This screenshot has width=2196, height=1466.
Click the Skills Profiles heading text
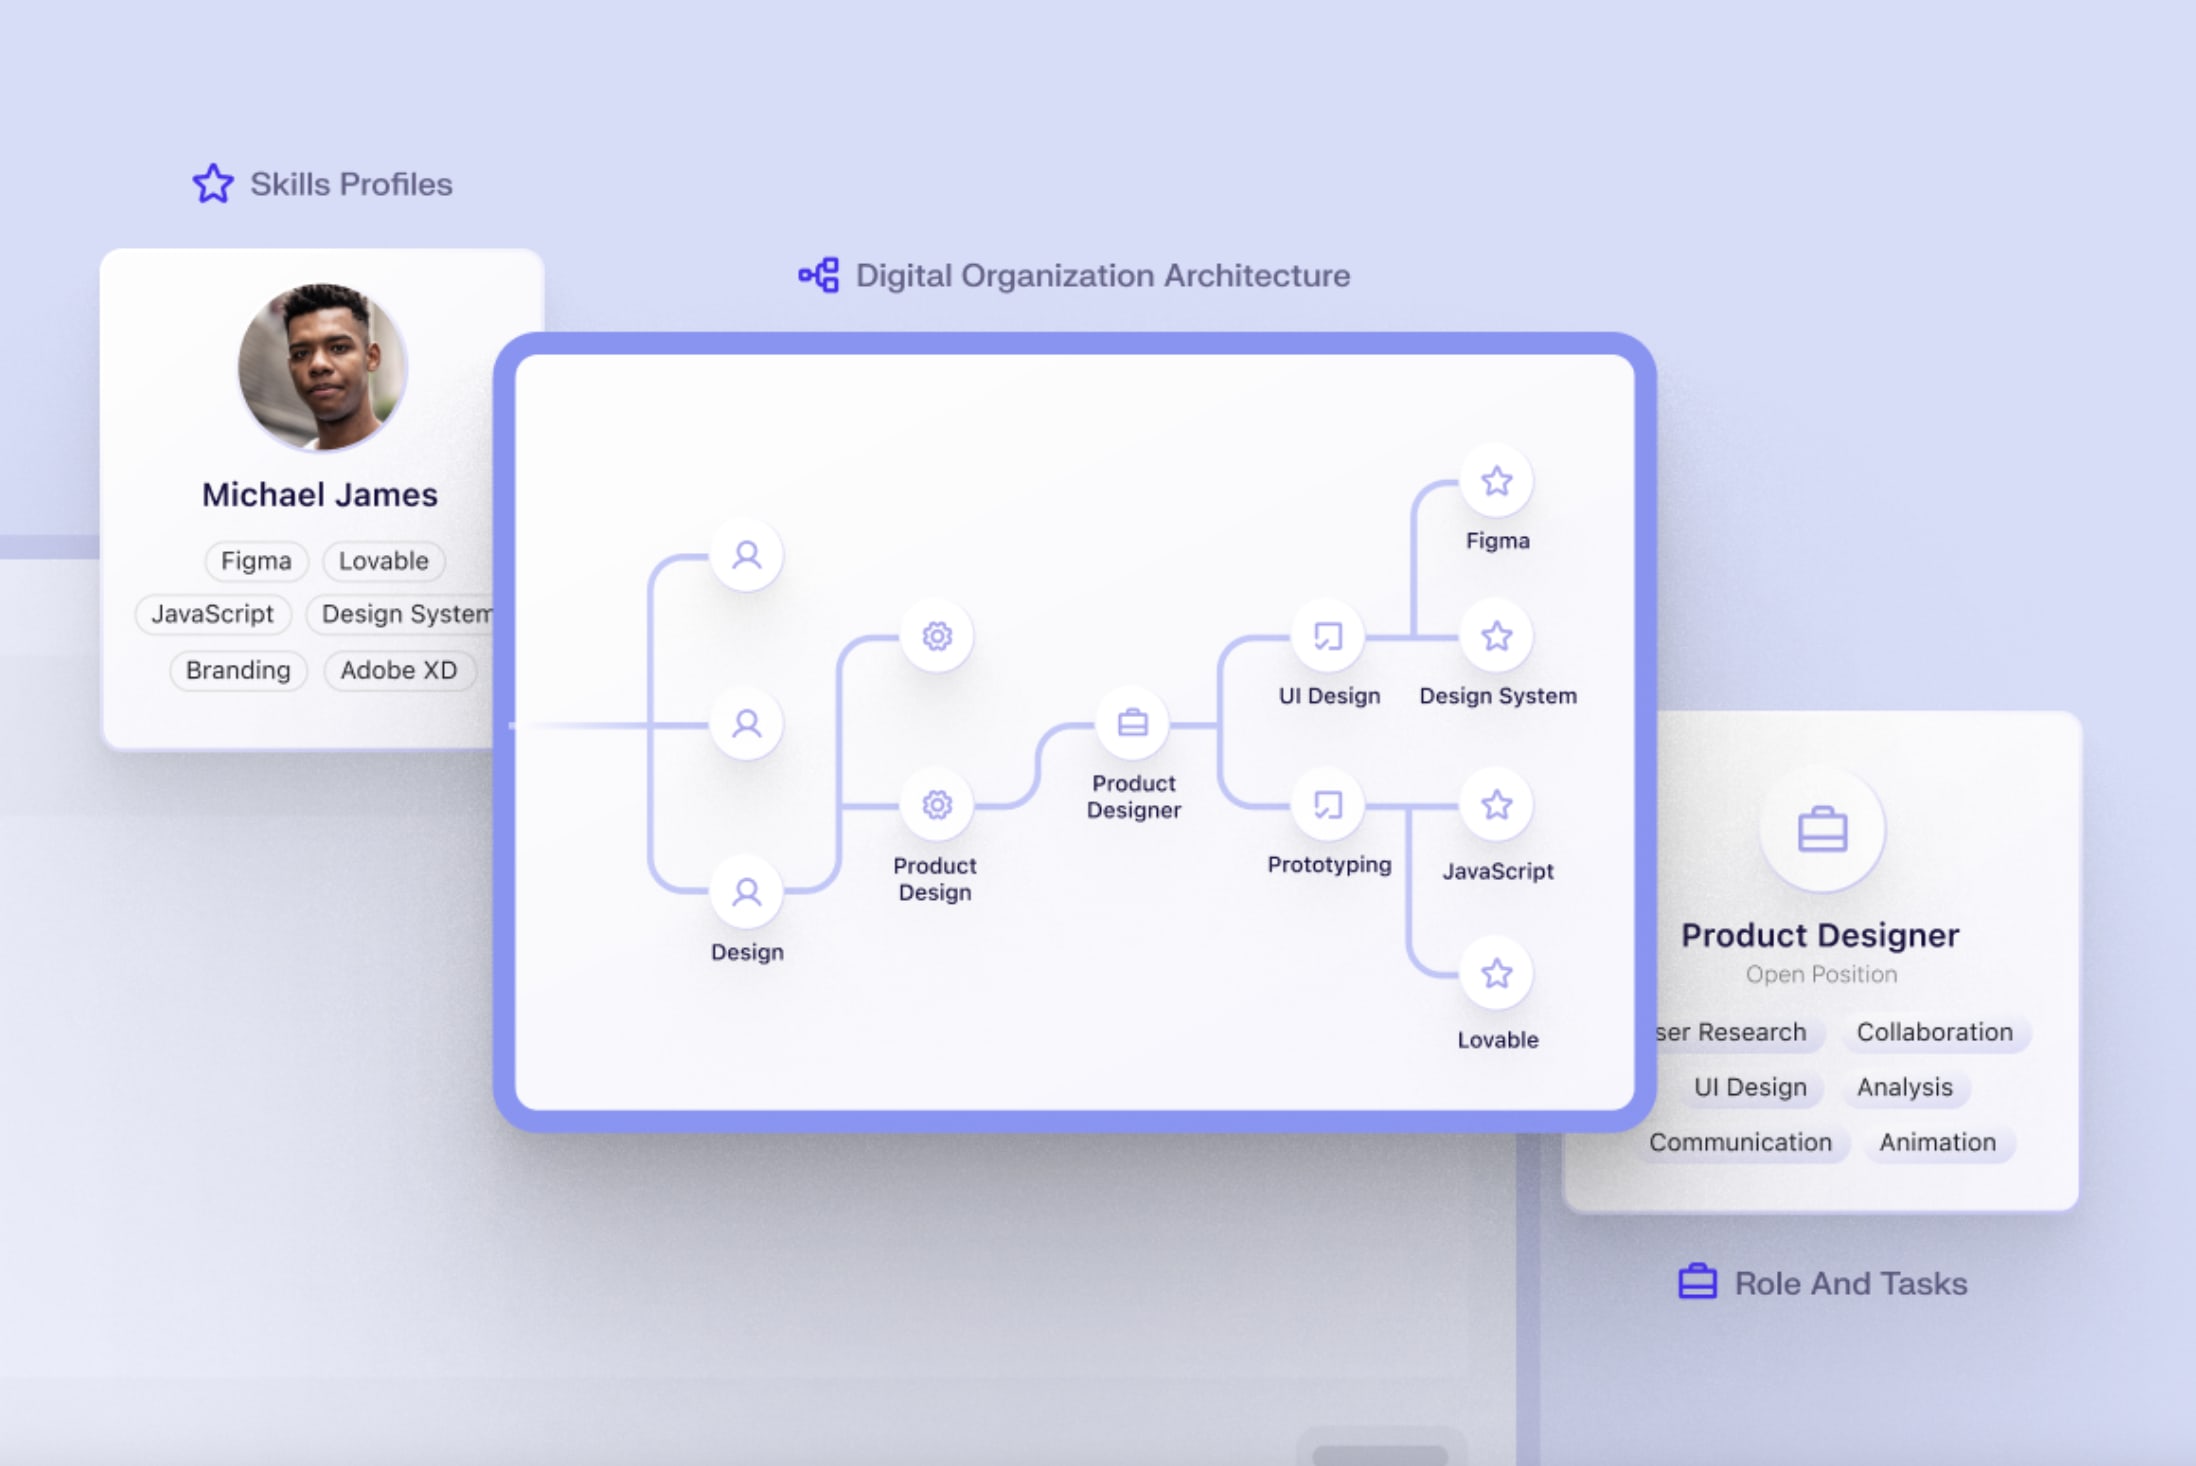[x=351, y=184]
